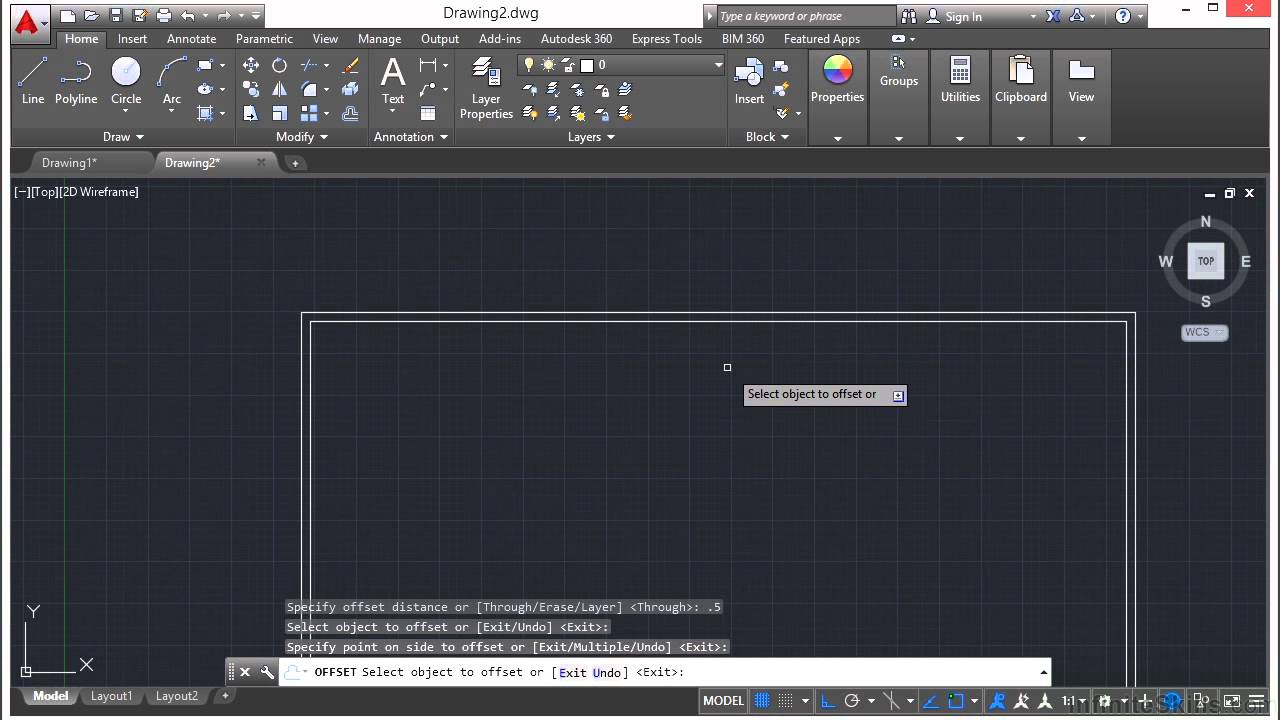Click the Plot printer icon

164,16
